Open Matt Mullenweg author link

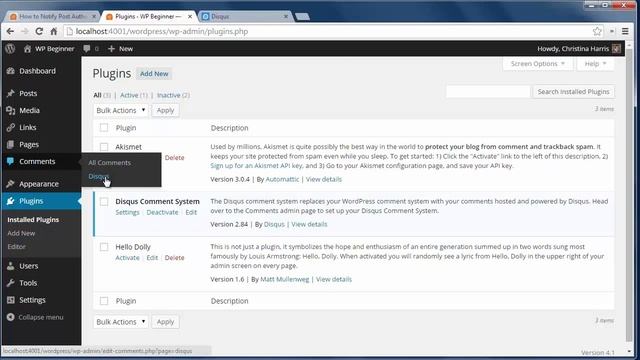coord(284,279)
